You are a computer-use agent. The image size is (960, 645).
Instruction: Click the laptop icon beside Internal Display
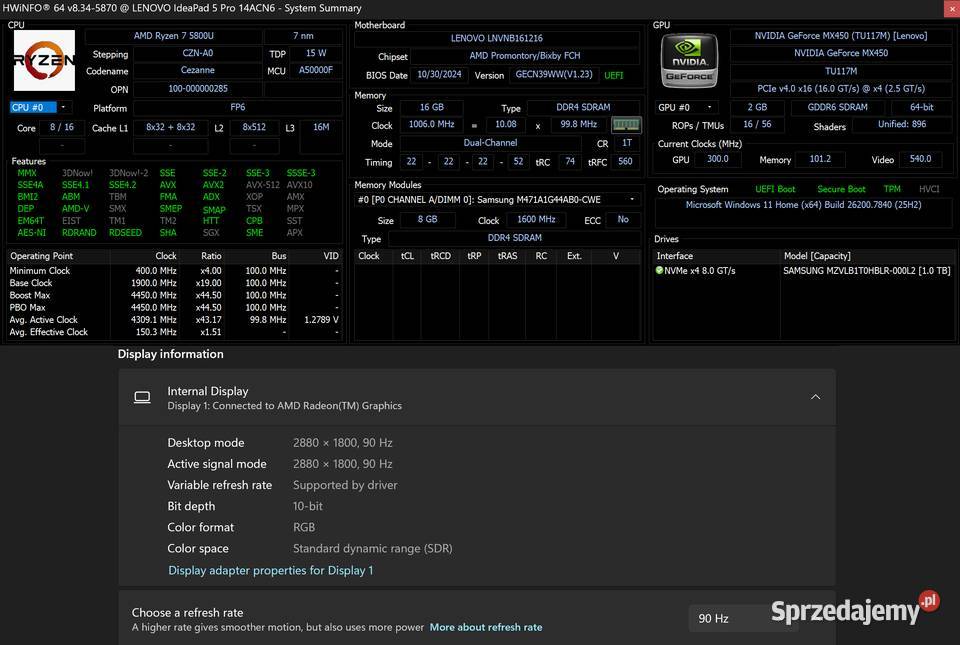point(142,398)
